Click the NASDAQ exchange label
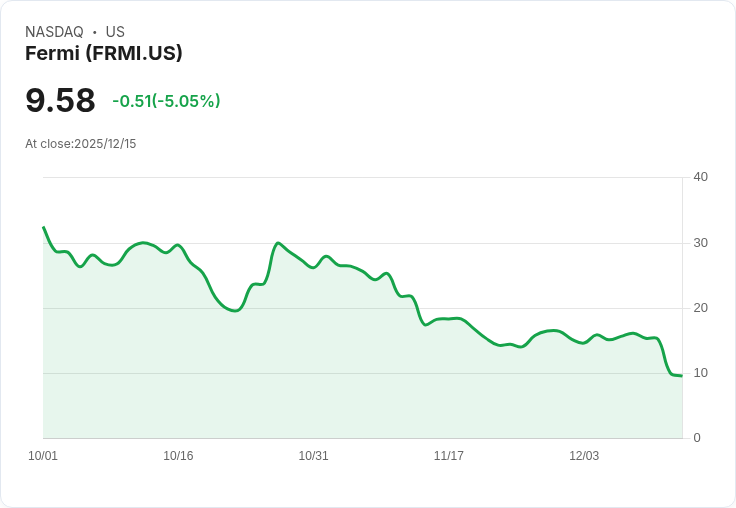 coord(54,32)
